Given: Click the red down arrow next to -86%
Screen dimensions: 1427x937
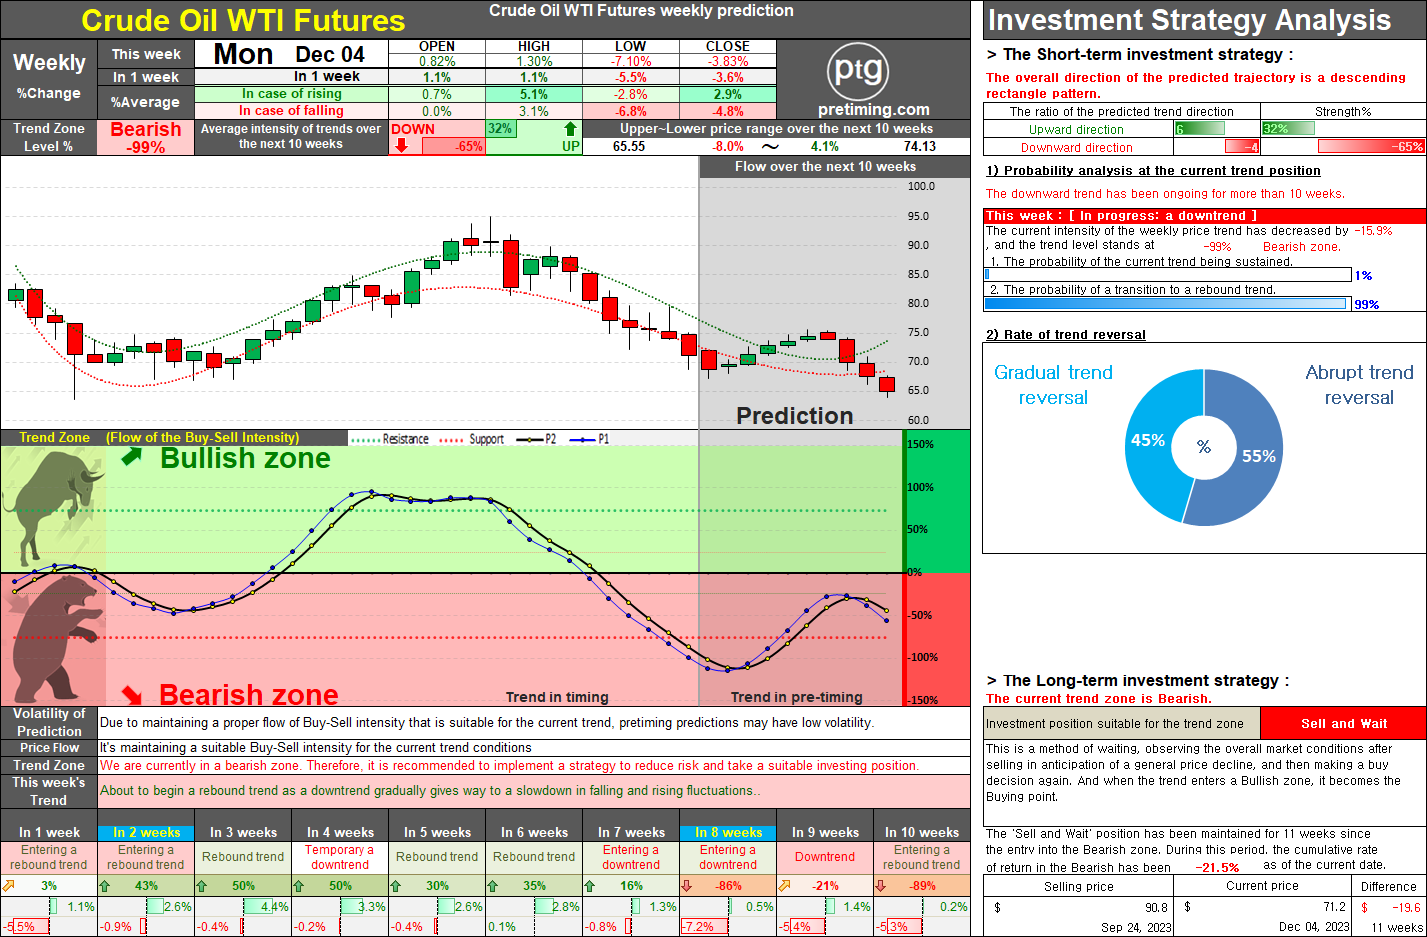Looking at the screenshot, I should [x=686, y=886].
